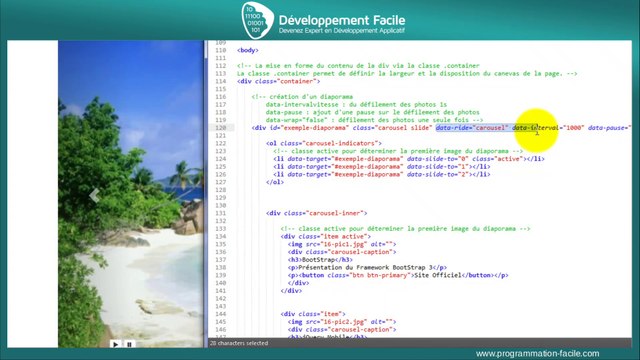Click the <div class="item active"> line
Screen dimensions: 640x360
pyautogui.click(x=325, y=236)
